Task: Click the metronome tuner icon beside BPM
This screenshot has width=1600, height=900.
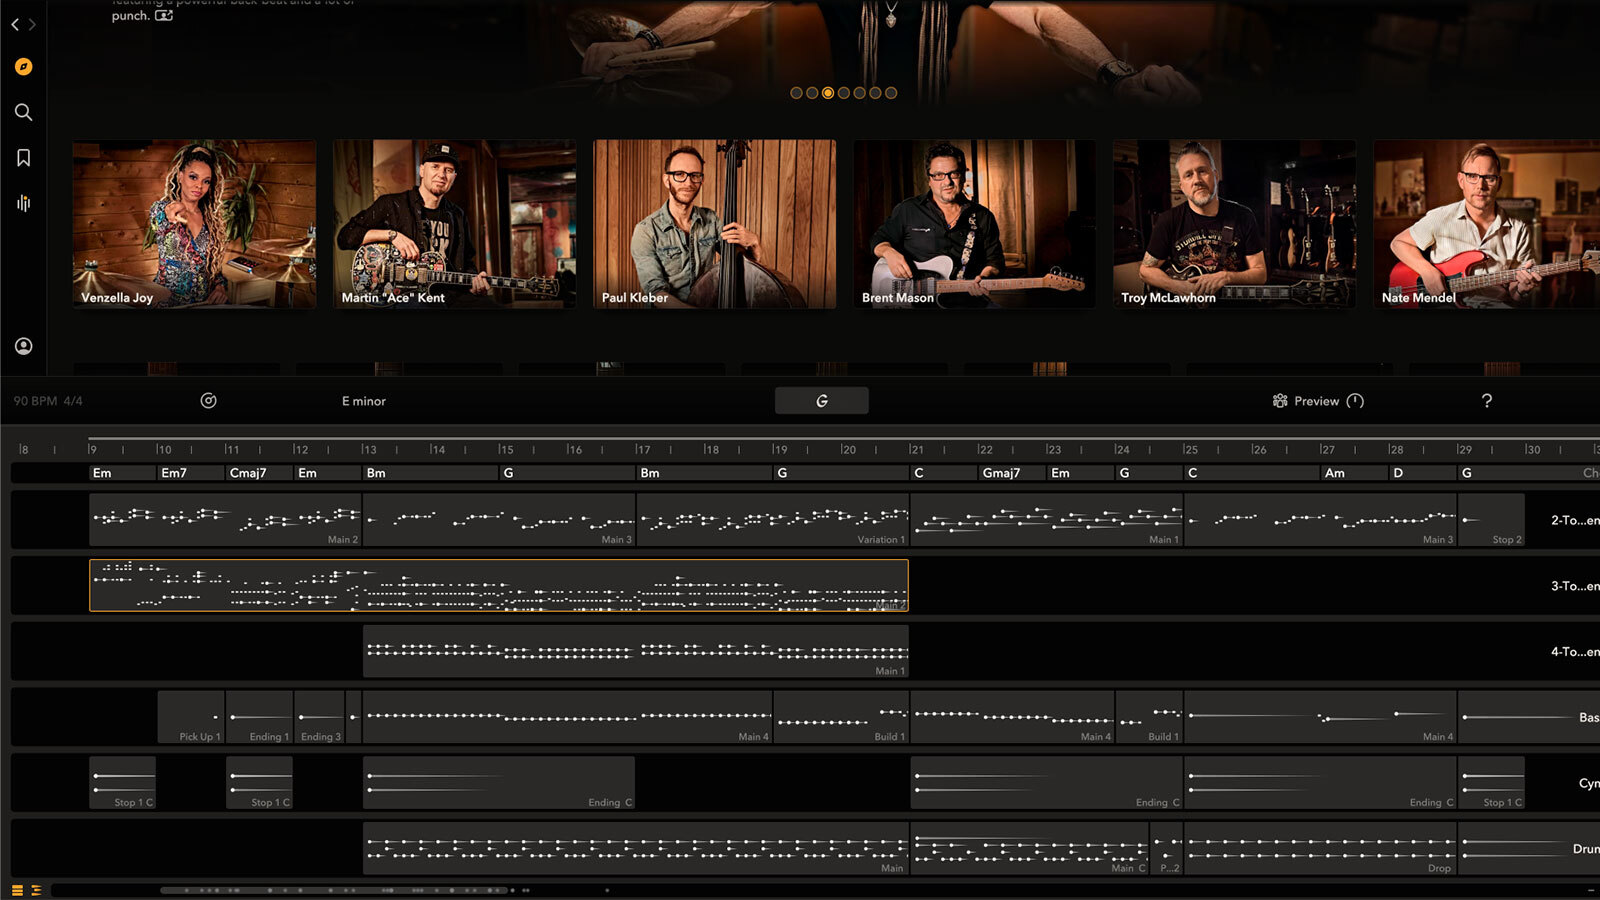Action: point(208,401)
